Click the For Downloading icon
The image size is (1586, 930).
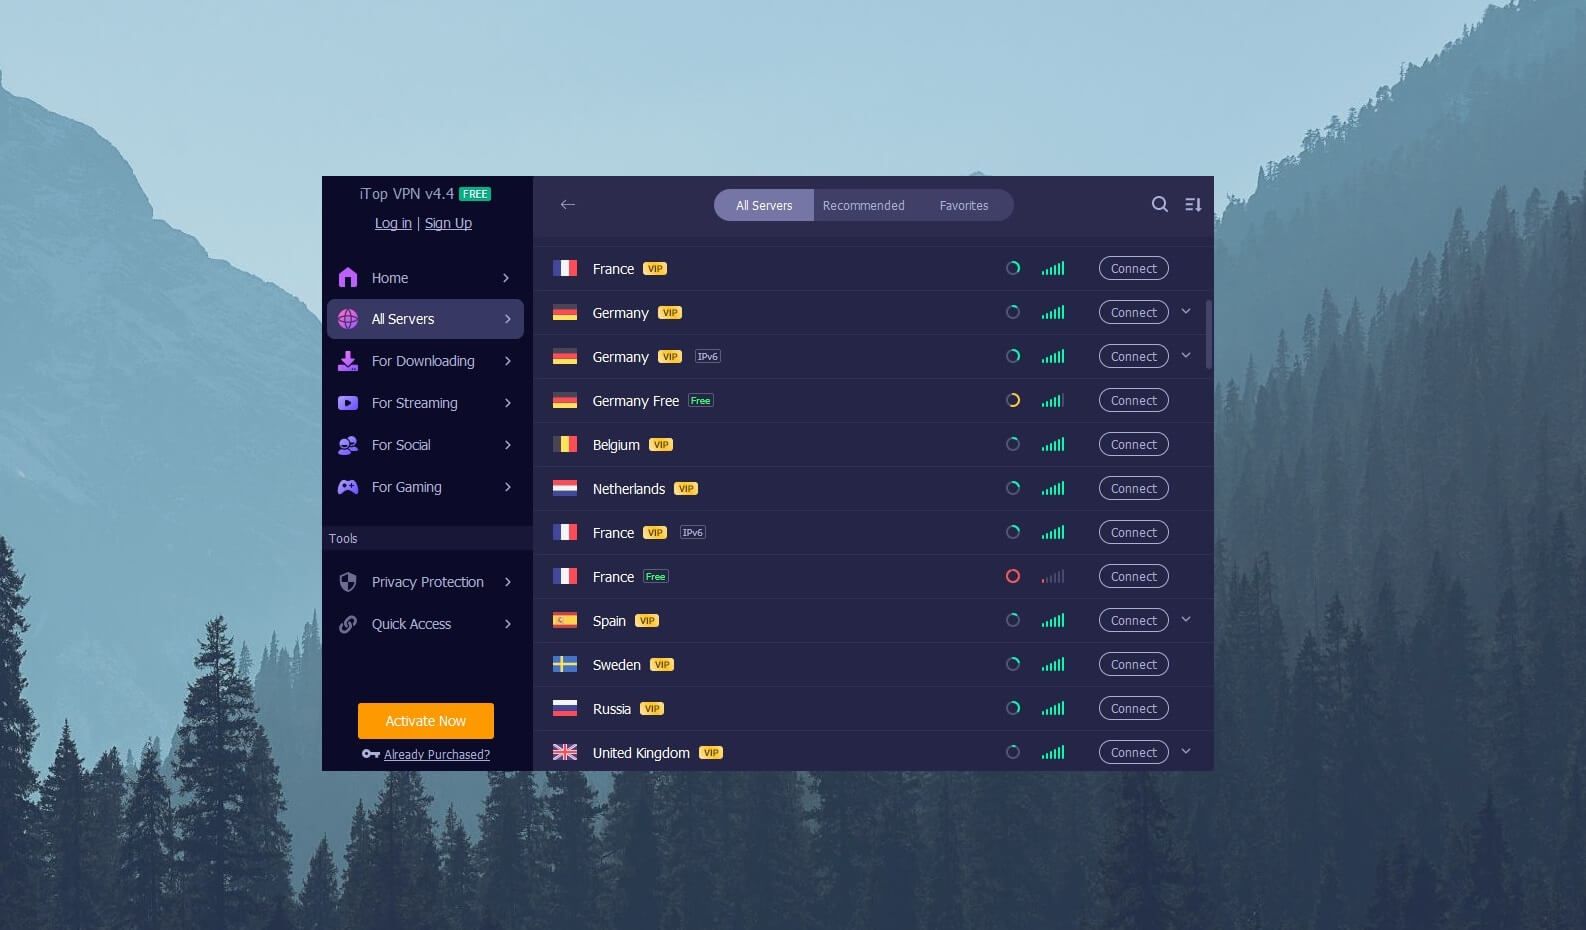point(348,361)
